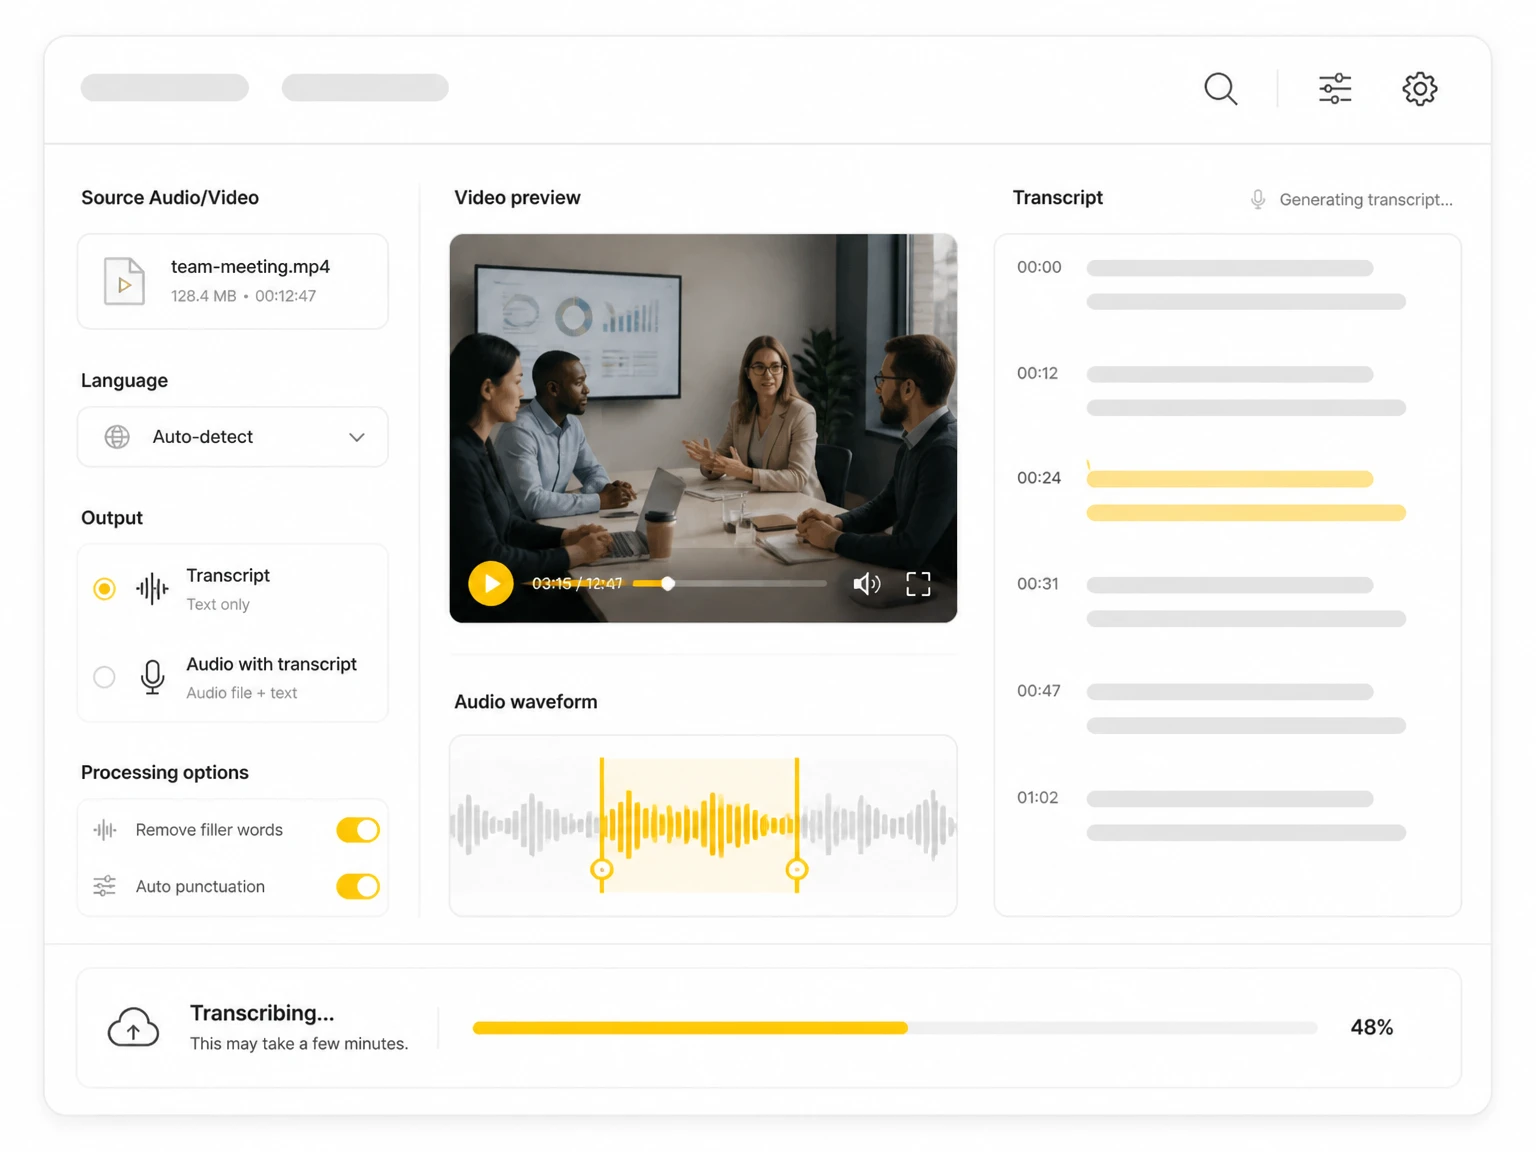The width and height of the screenshot is (1536, 1152).
Task: Click the sliders icon beside Auto punctuation
Action: 105,886
